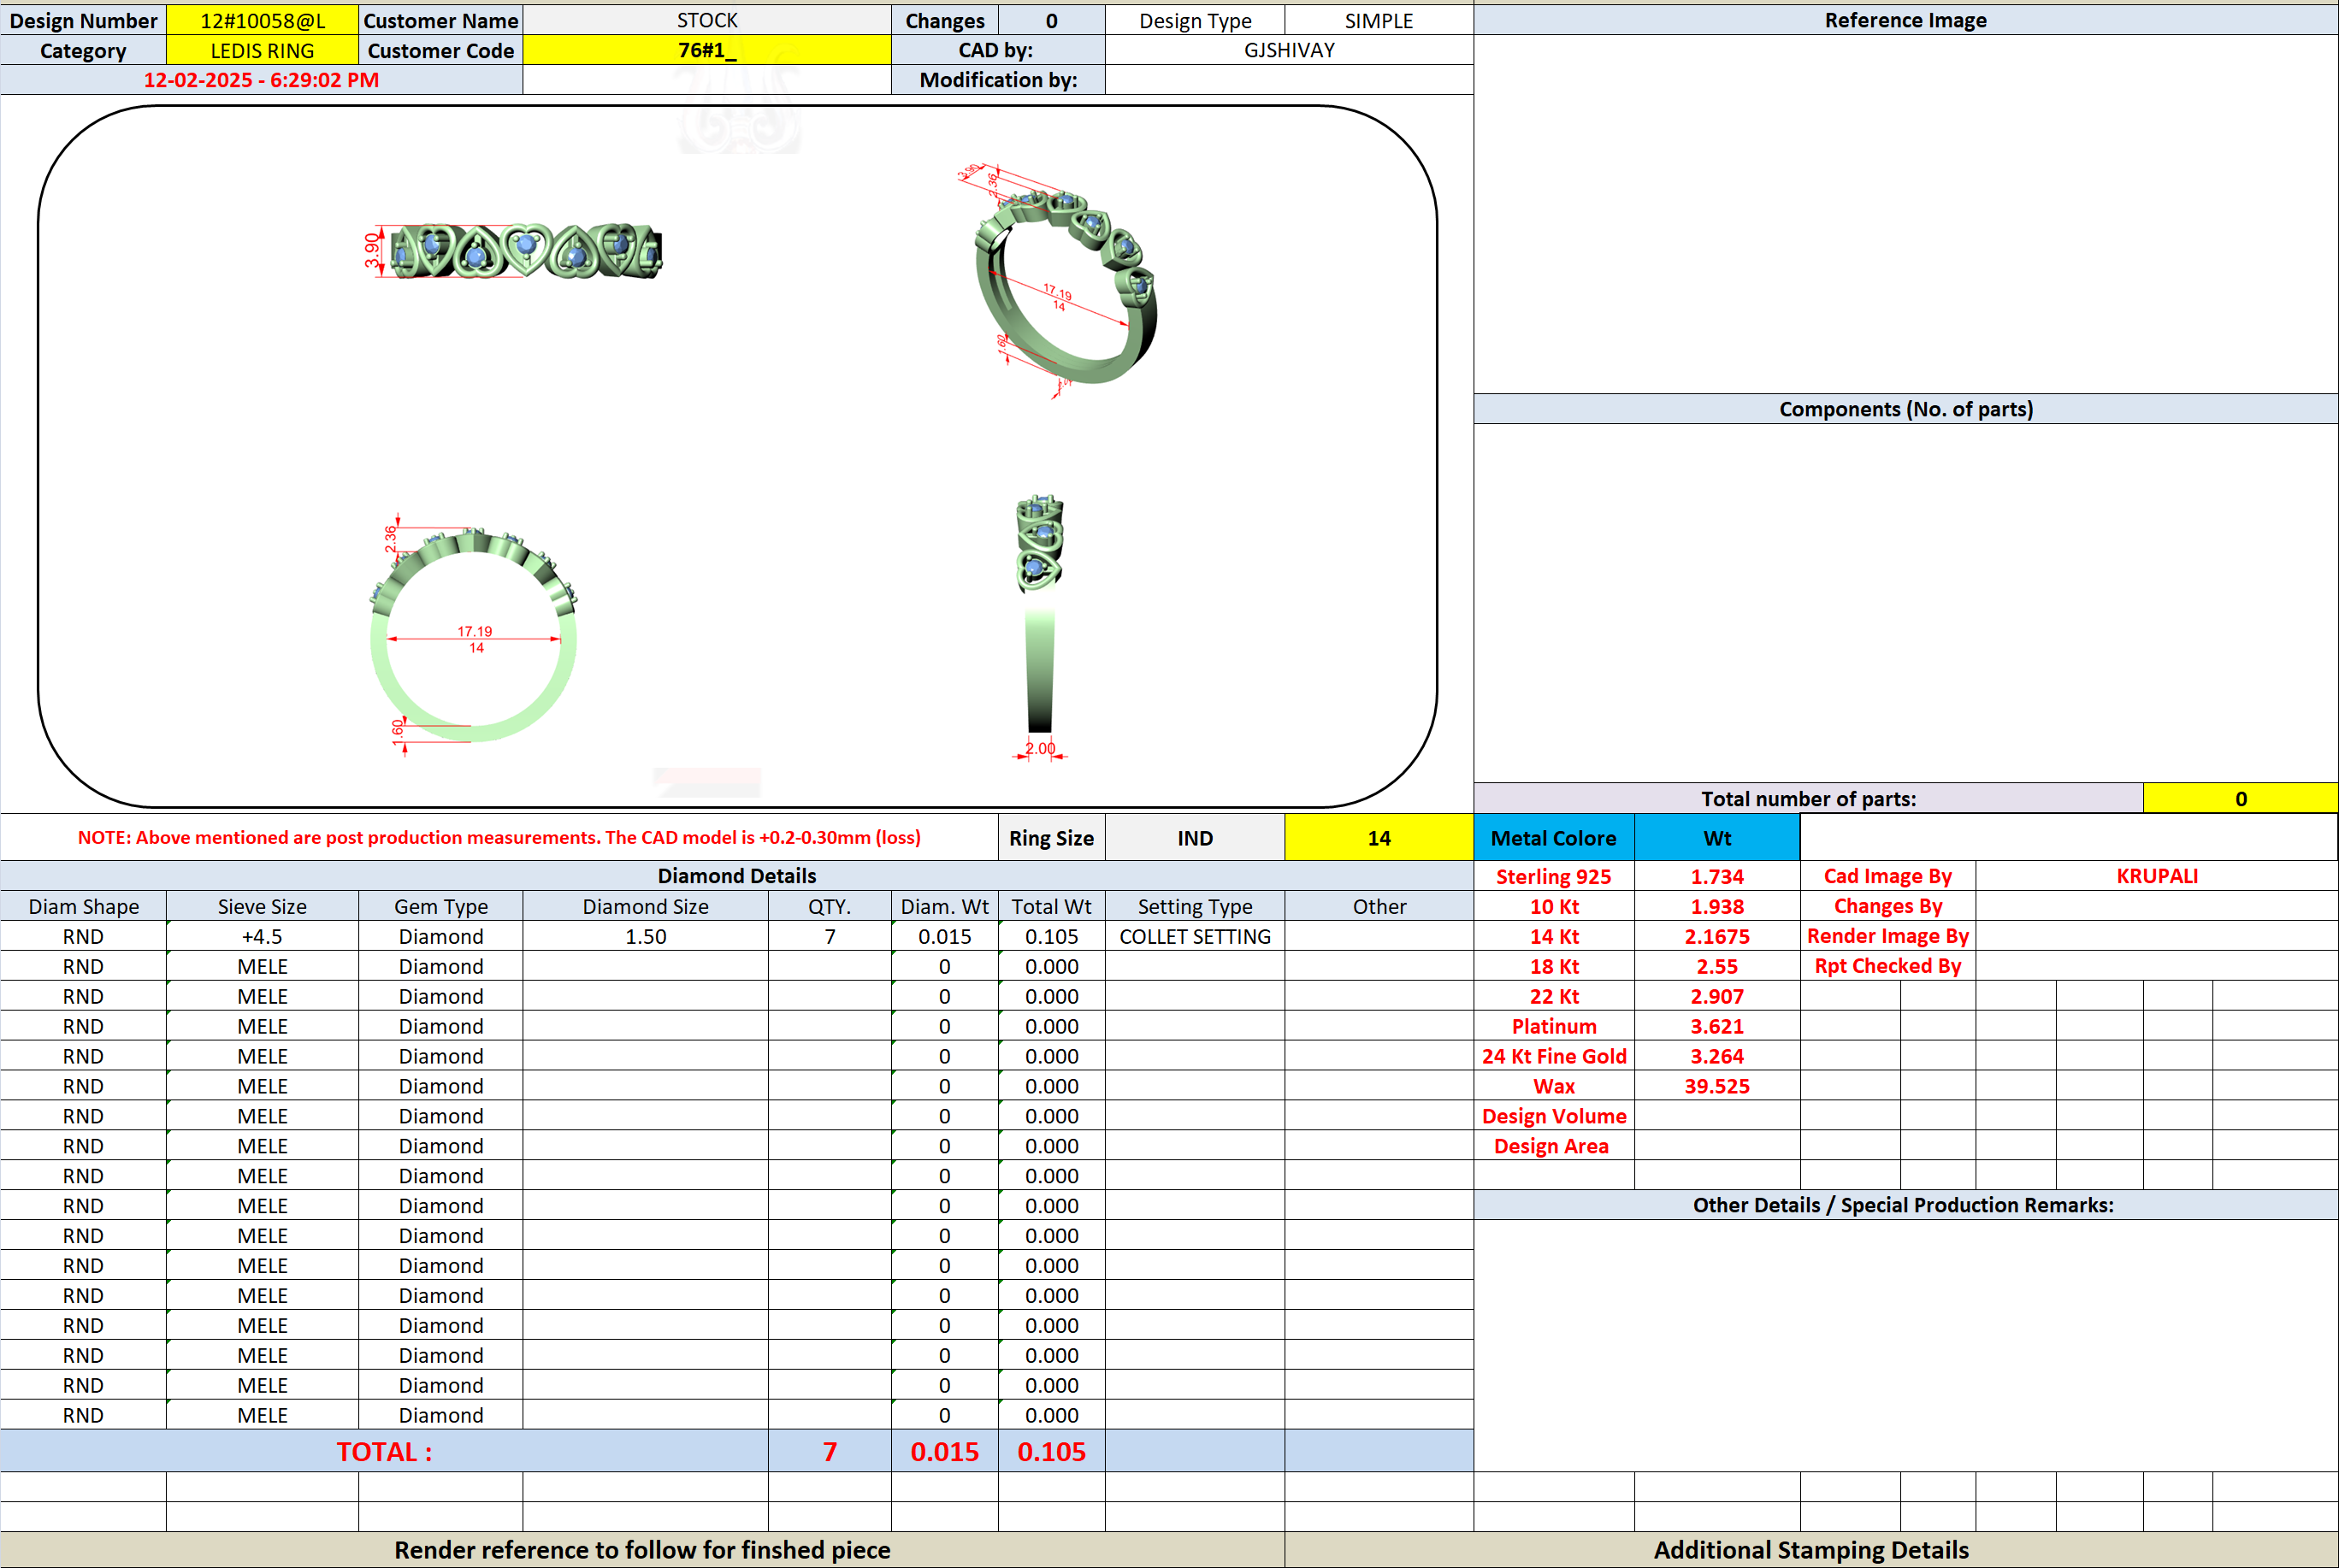Image resolution: width=2339 pixels, height=1568 pixels.
Task: Select 10 Kt weight 1.938
Action: (x=1717, y=907)
